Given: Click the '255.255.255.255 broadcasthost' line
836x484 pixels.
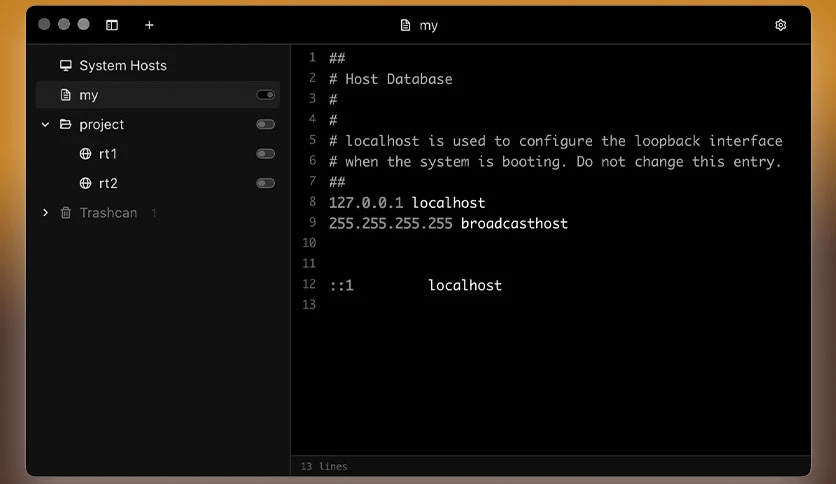Looking at the screenshot, I should click(448, 223).
